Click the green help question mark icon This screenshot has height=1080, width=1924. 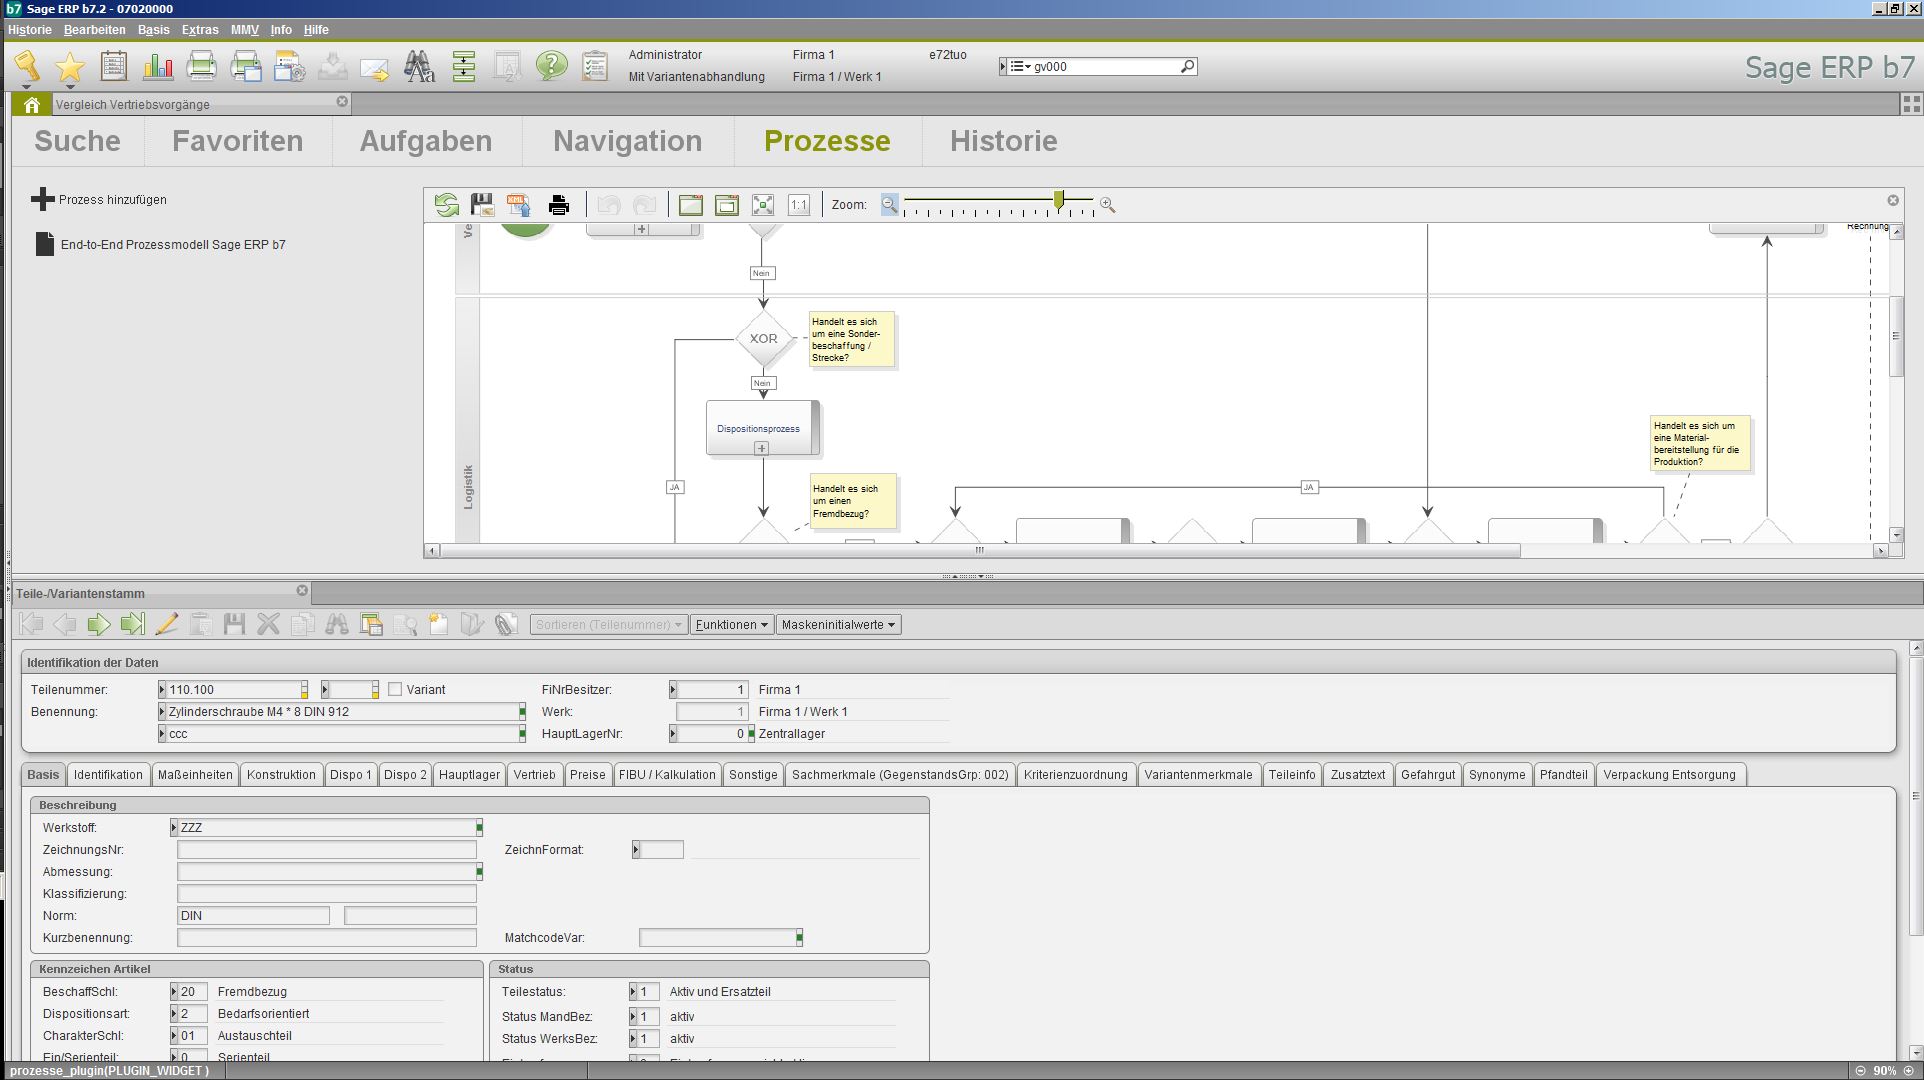pos(551,66)
